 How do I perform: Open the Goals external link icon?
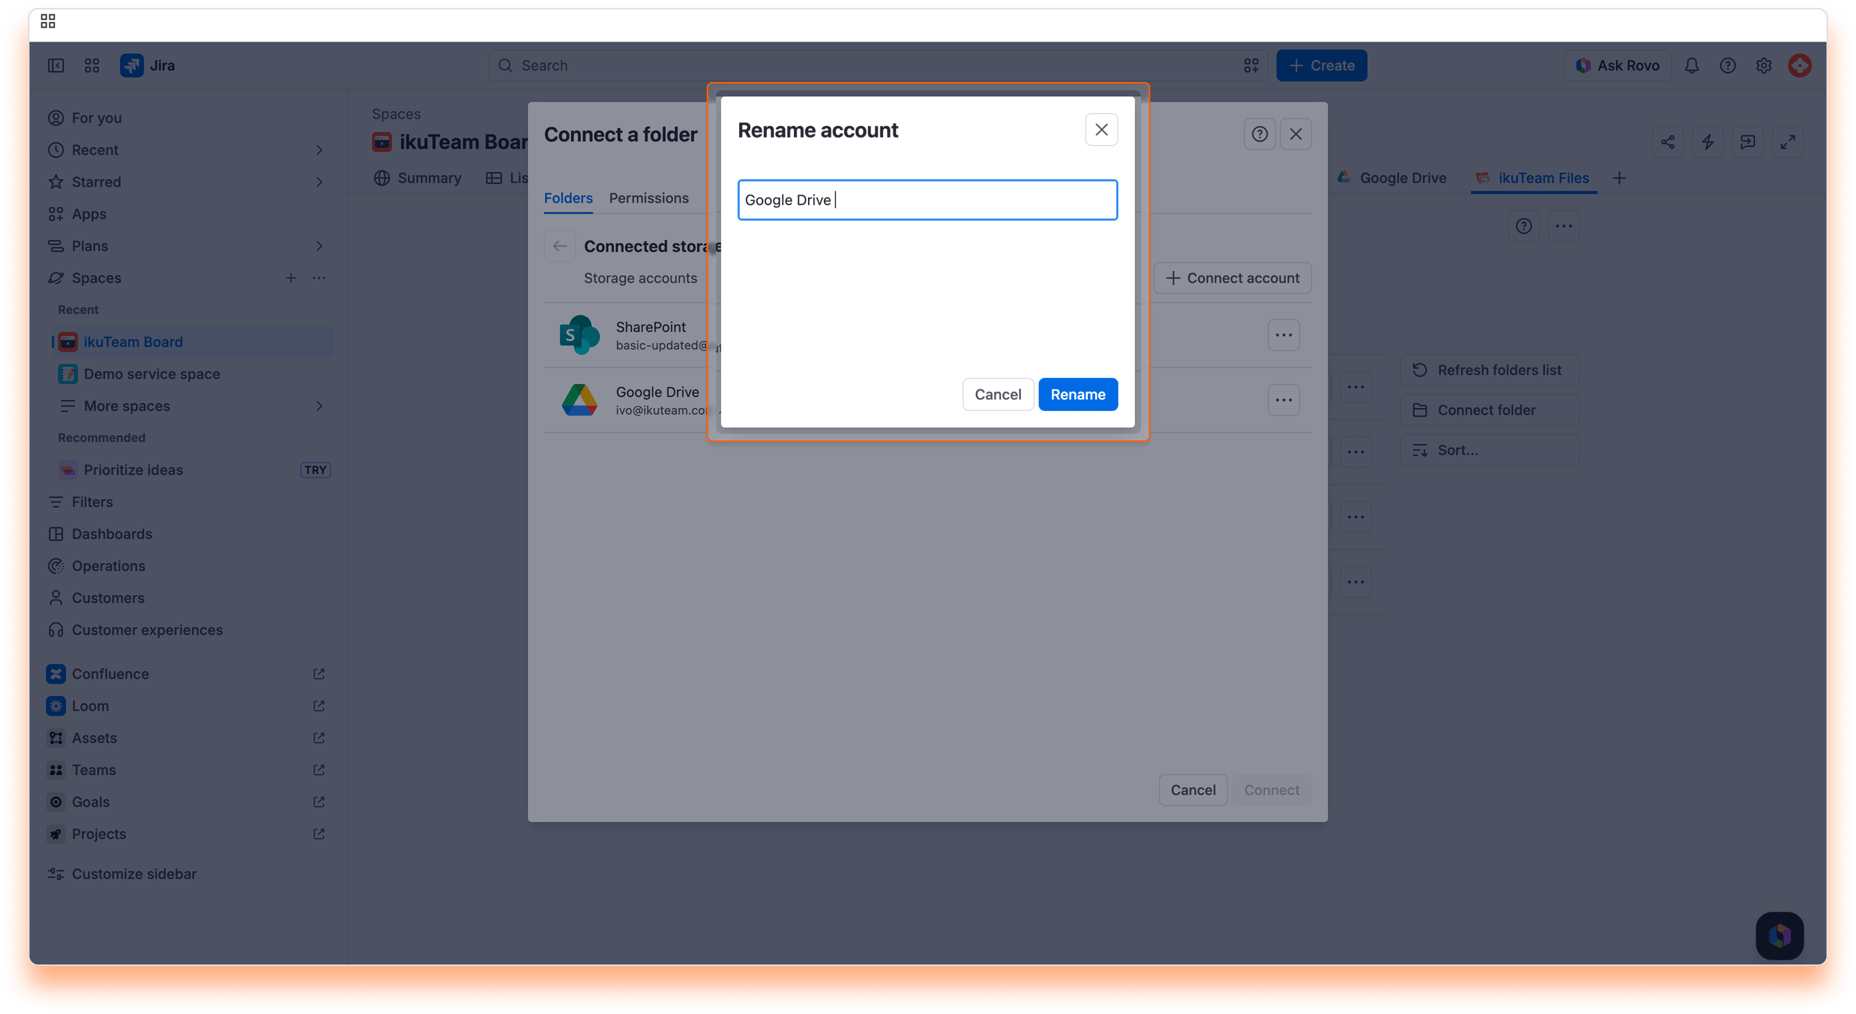pos(319,802)
